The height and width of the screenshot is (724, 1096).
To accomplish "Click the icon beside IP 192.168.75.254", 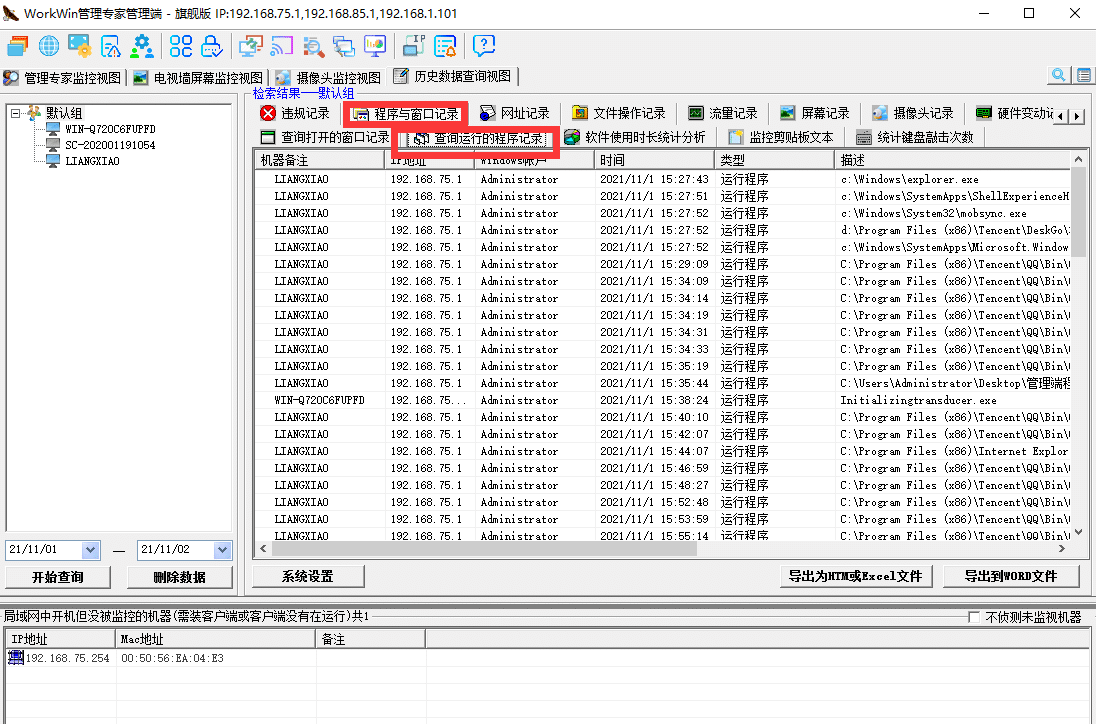I will tap(15, 658).
